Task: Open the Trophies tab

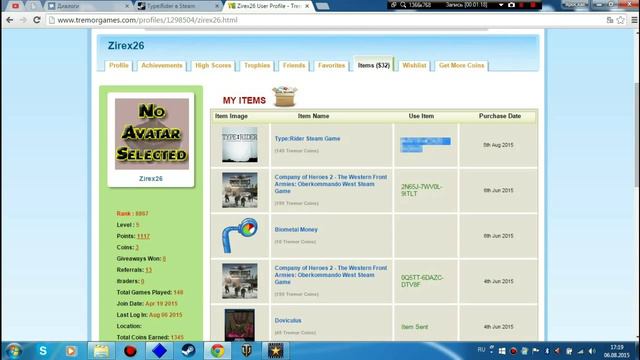Action: (x=257, y=65)
